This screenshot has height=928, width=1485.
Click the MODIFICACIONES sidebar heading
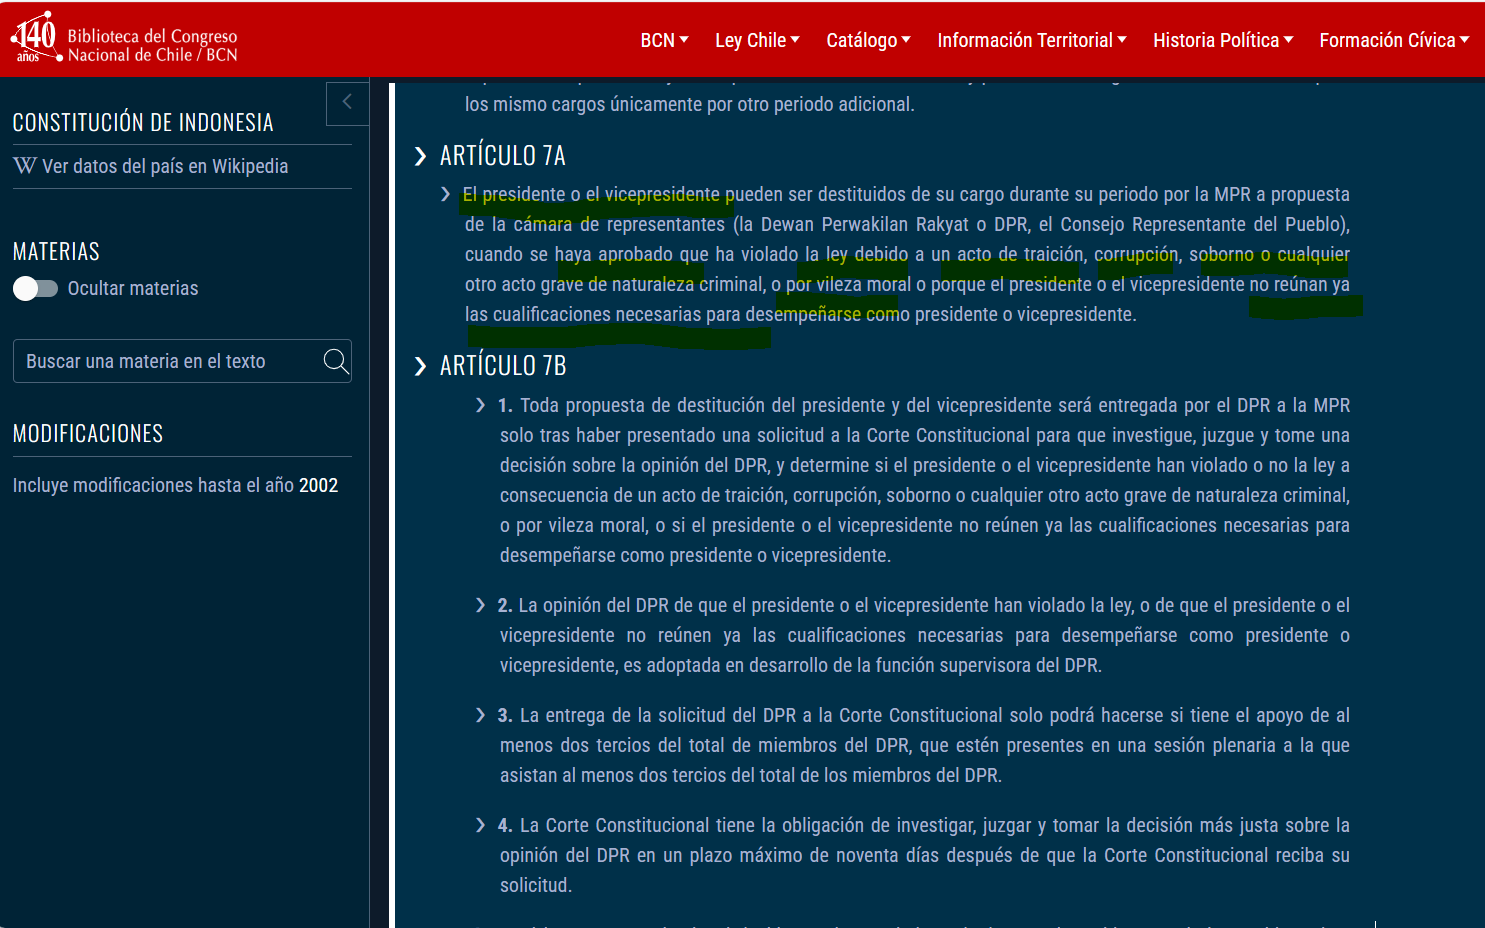[x=88, y=433]
